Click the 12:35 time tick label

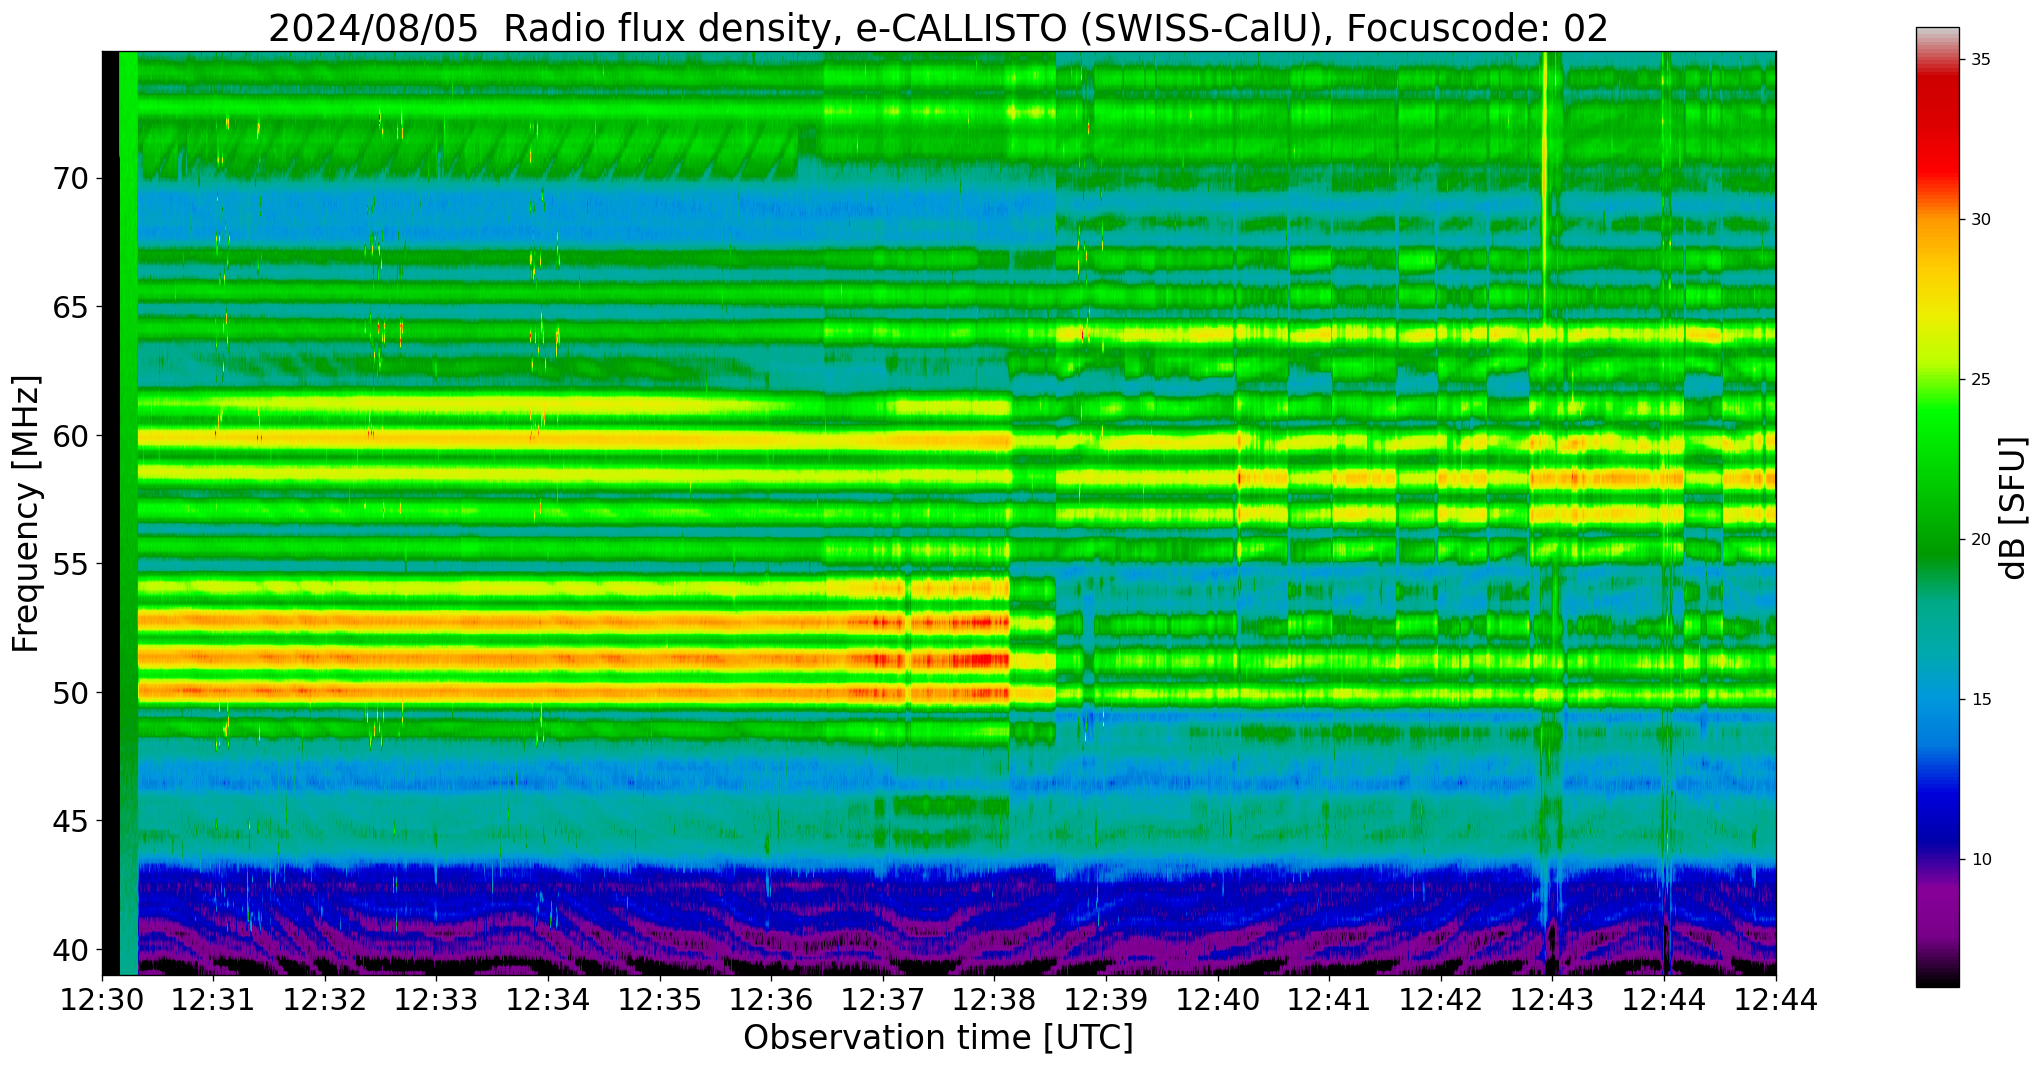click(660, 999)
